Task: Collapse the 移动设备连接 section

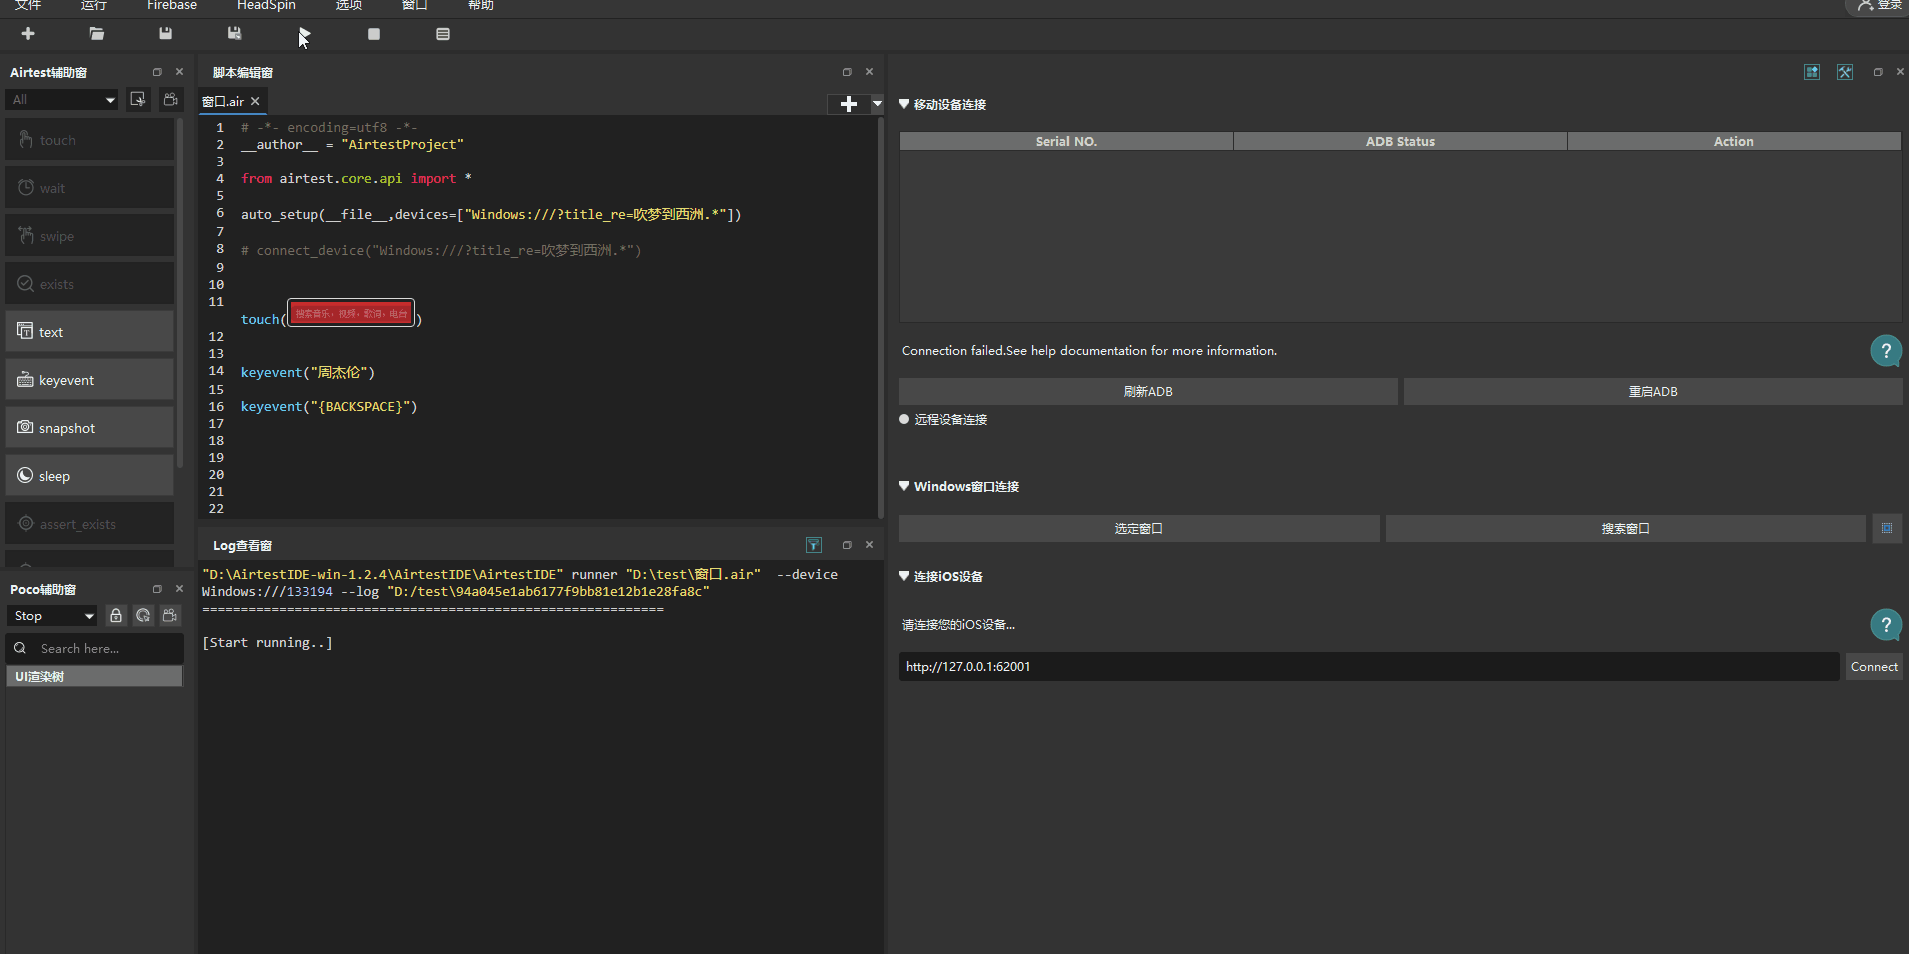Action: (x=904, y=104)
